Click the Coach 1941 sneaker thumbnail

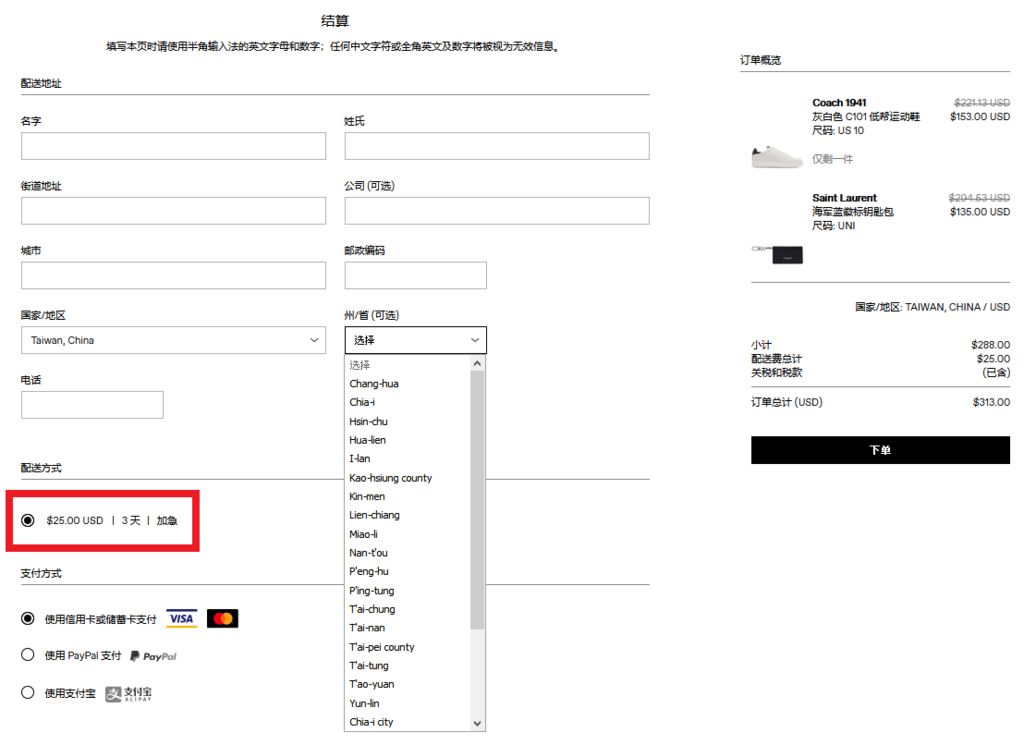pos(776,157)
